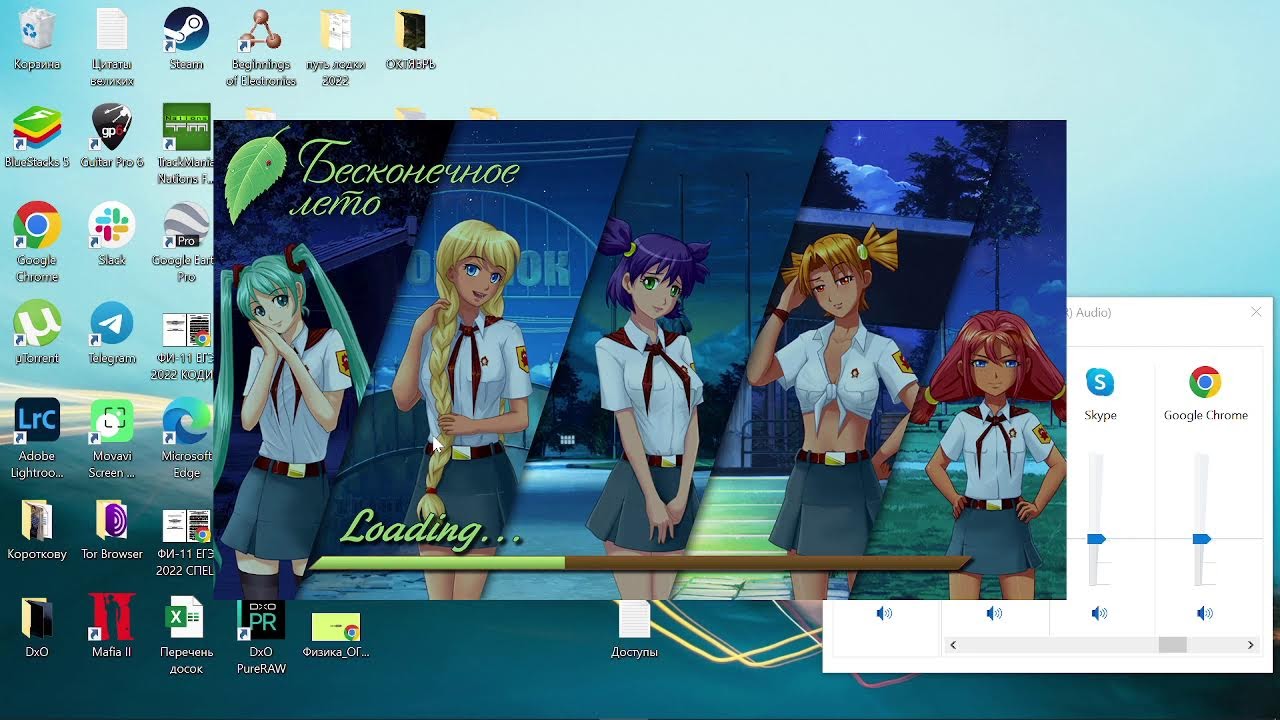Mute Google Chrome in the Volume Mixer
The height and width of the screenshot is (720, 1280).
click(x=1205, y=613)
